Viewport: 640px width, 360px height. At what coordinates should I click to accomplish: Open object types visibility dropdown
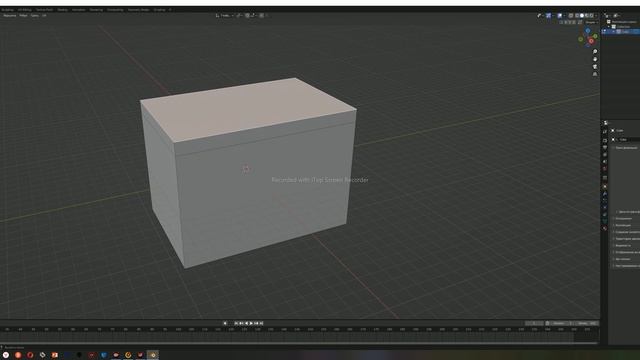pyautogui.click(x=540, y=16)
